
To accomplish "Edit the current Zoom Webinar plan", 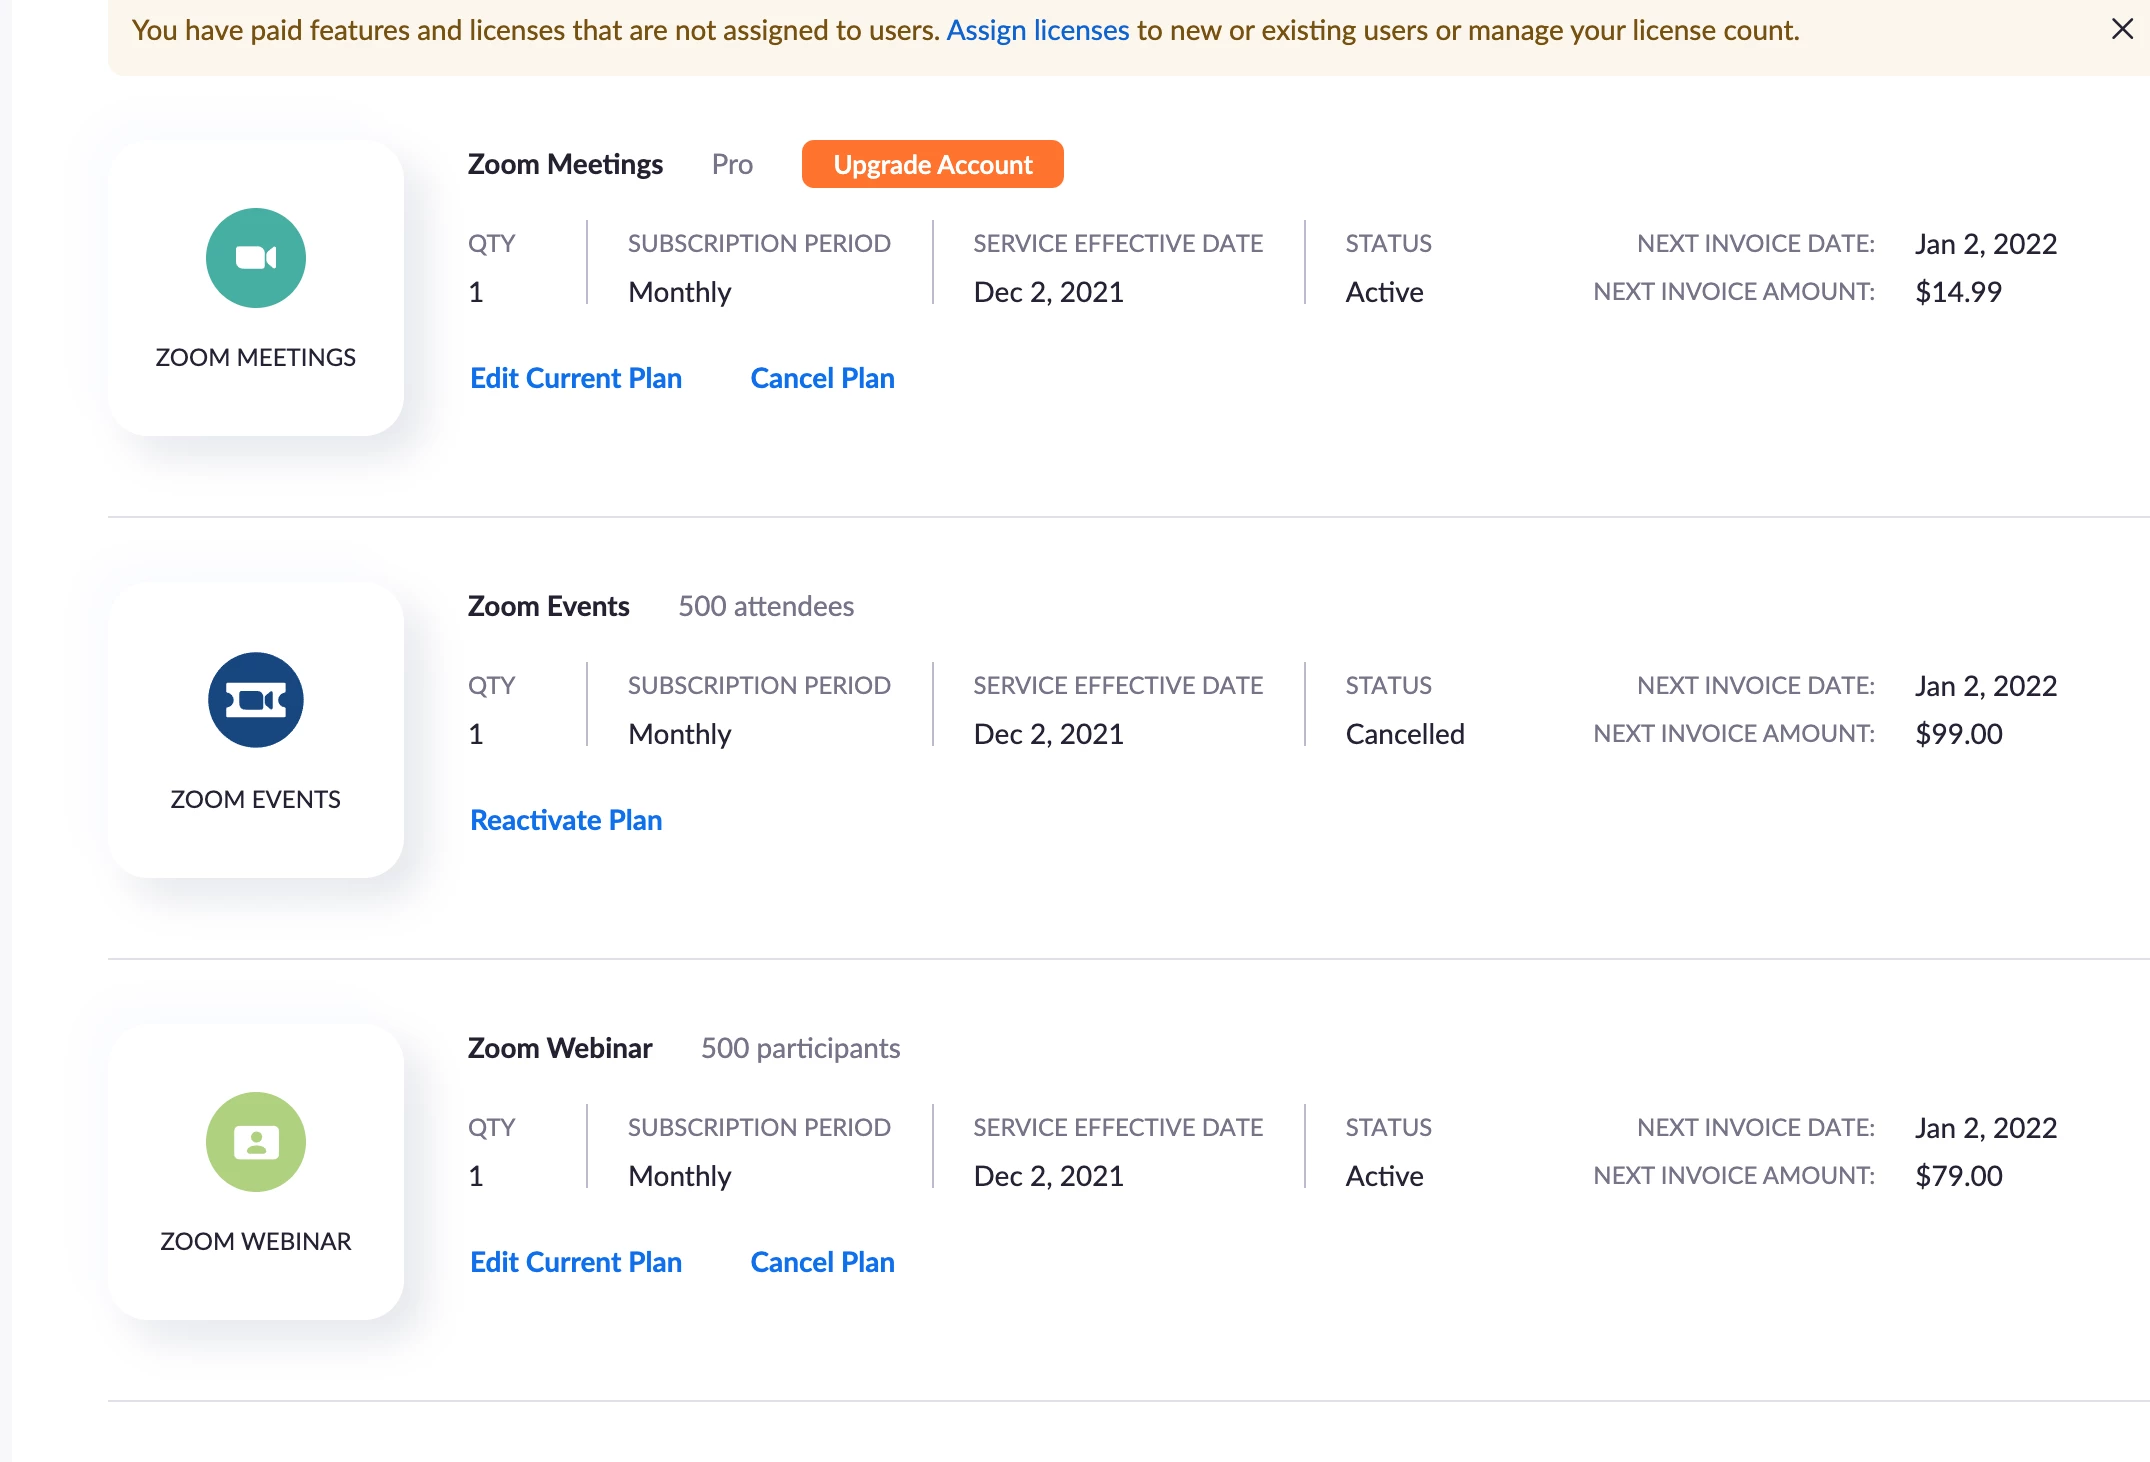I will tap(576, 1262).
